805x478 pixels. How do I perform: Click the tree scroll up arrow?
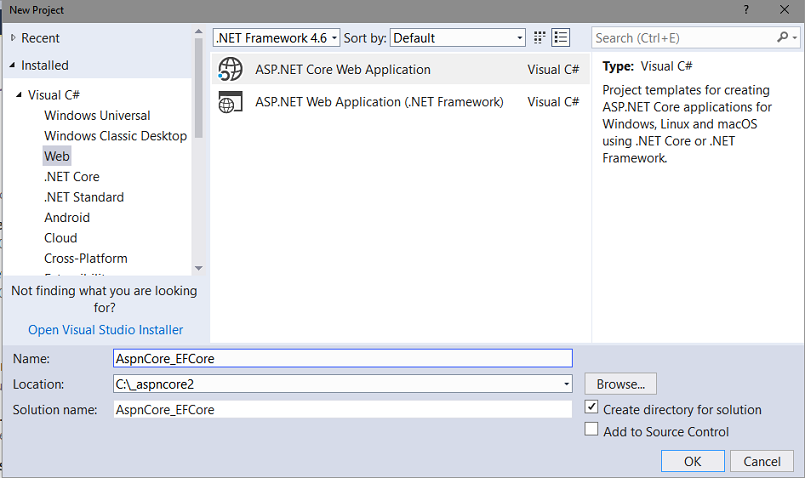(x=199, y=32)
